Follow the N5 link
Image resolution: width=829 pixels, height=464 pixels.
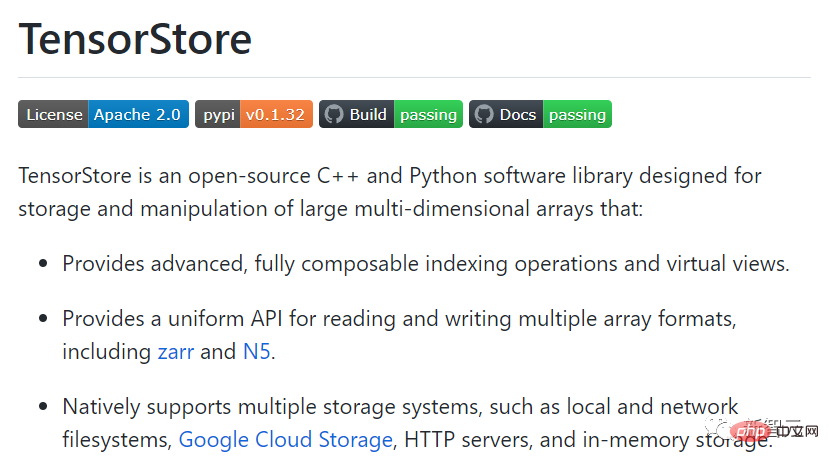tap(256, 351)
